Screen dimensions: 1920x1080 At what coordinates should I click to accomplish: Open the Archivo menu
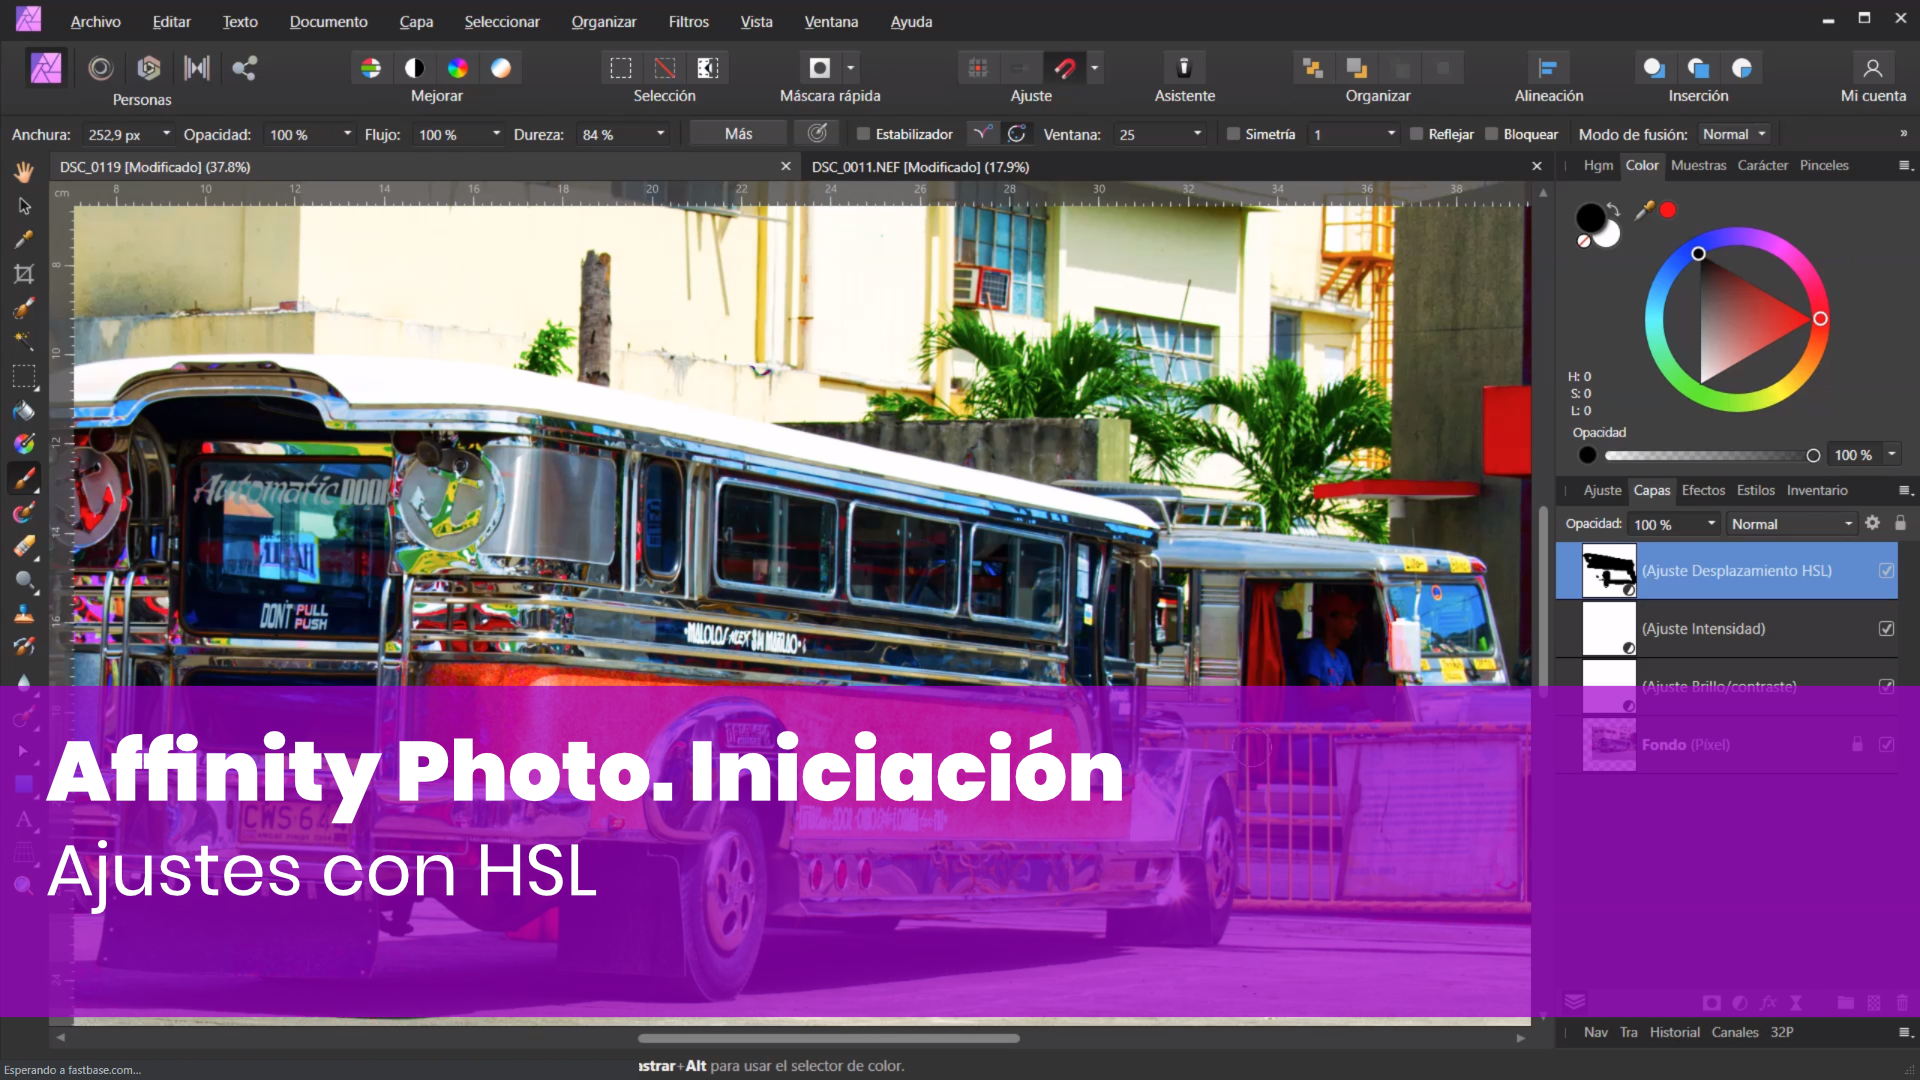95,21
